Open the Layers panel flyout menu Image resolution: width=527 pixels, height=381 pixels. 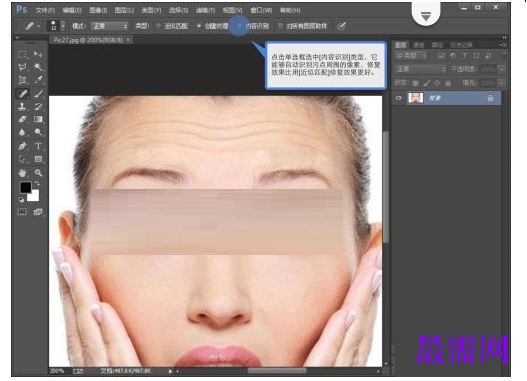pos(503,45)
